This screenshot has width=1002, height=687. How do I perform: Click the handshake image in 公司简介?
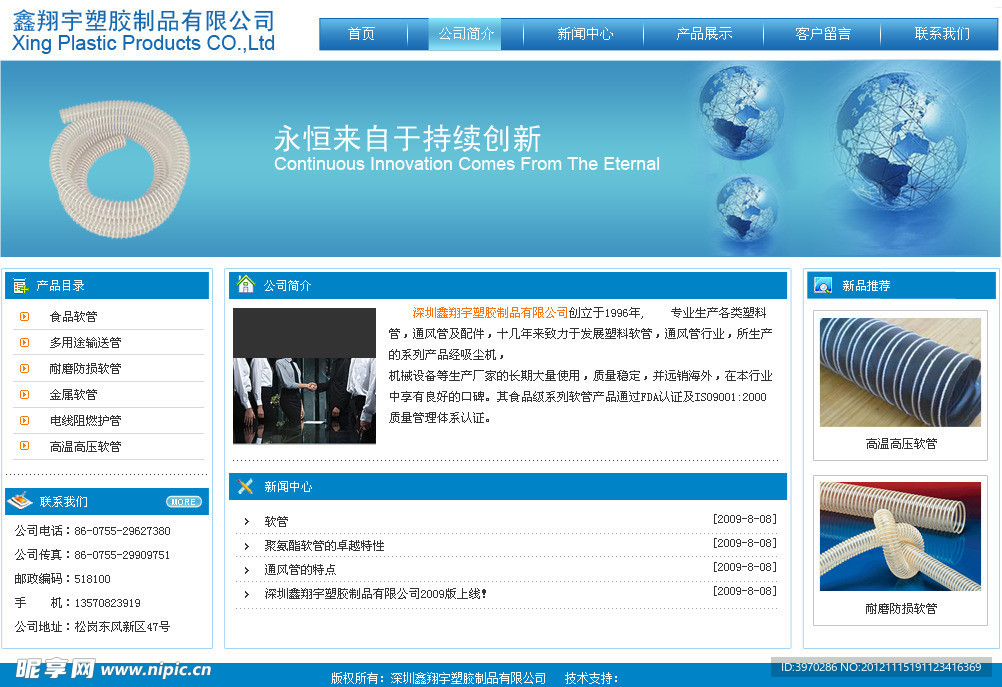(x=304, y=376)
